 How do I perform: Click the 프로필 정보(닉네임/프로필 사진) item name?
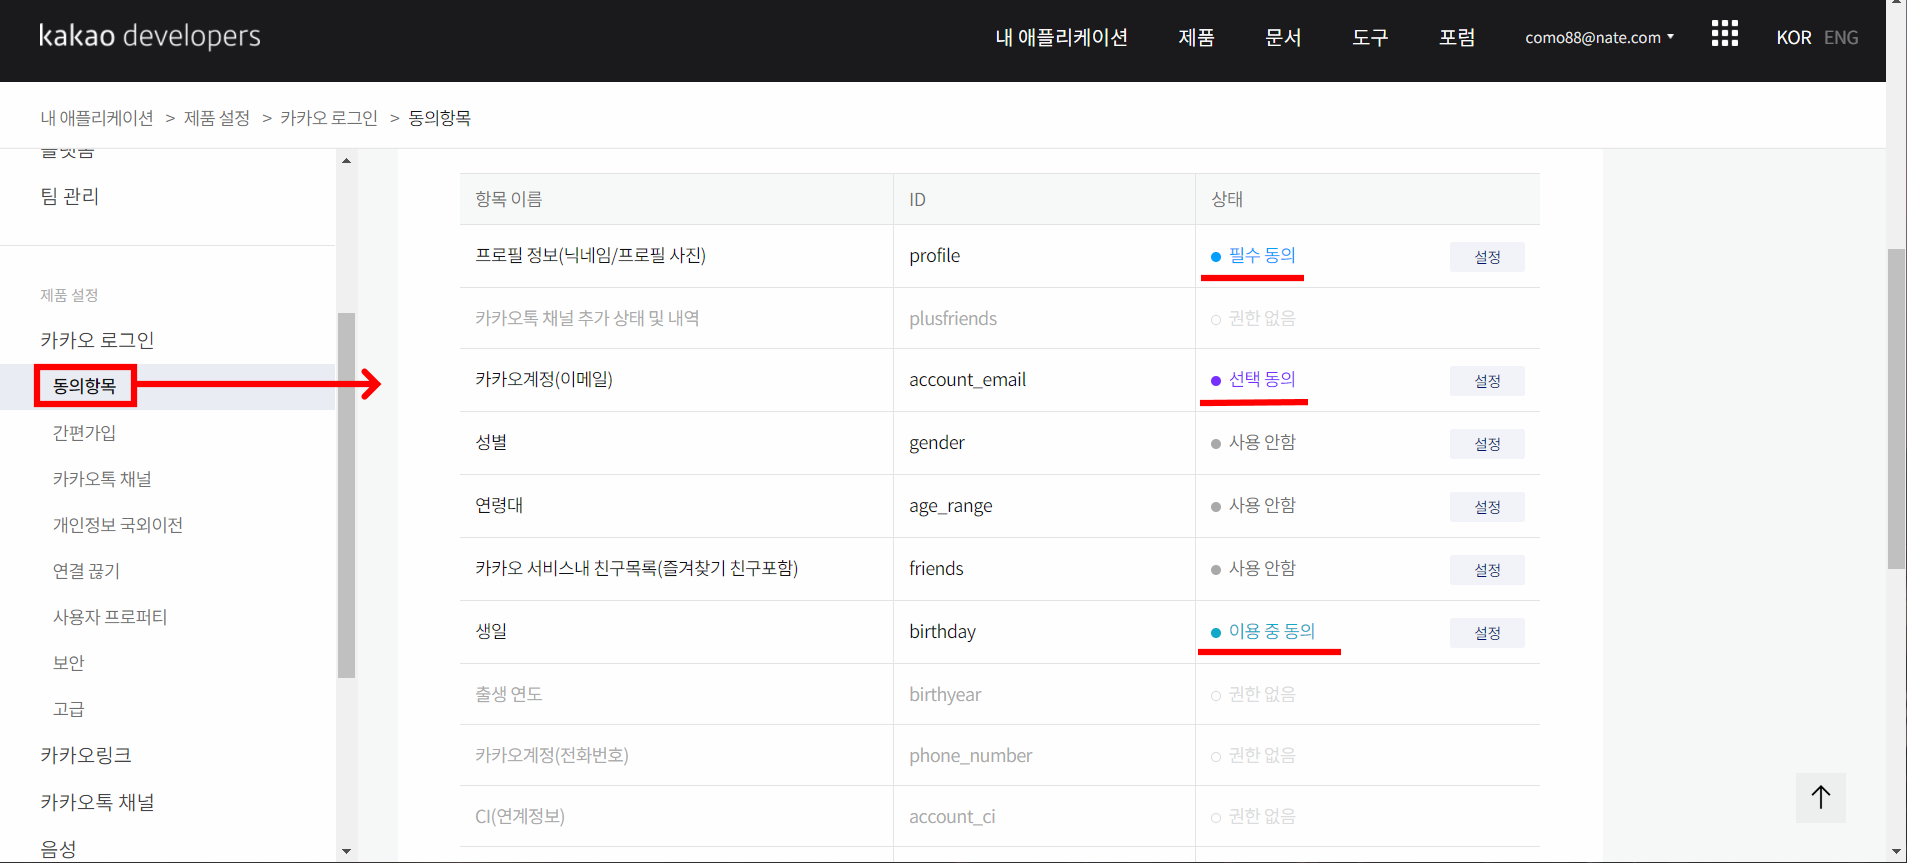click(x=590, y=255)
